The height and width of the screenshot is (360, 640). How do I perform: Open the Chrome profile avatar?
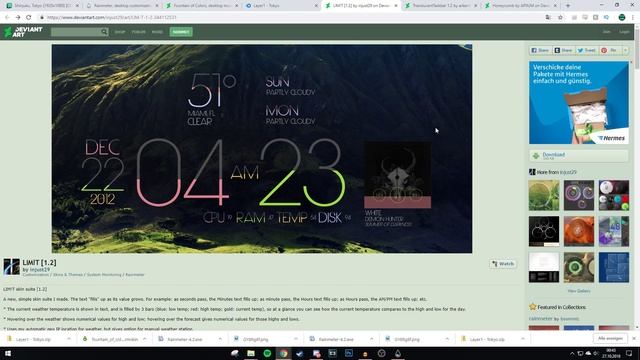point(622,18)
